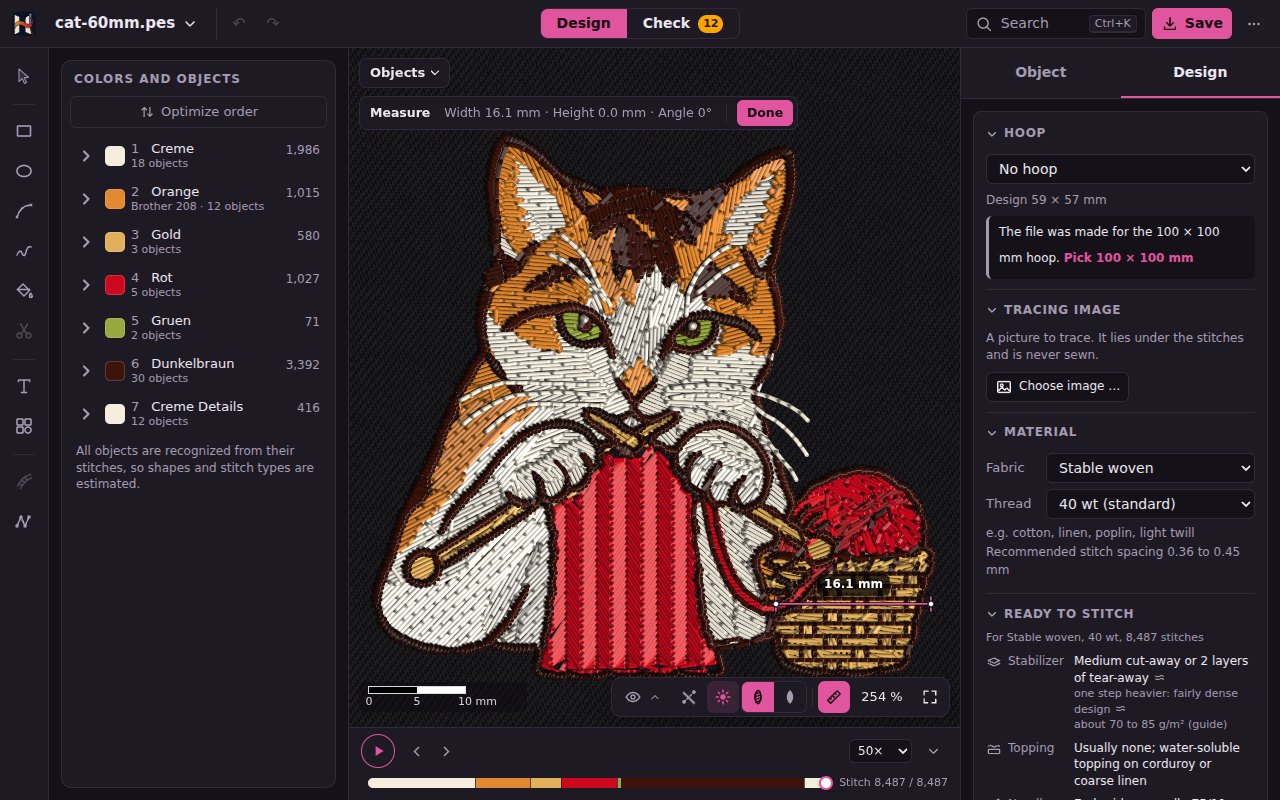Viewport: 1280px width, 800px height.
Task: Select the Orange Brother 208 row
Action: [198, 198]
